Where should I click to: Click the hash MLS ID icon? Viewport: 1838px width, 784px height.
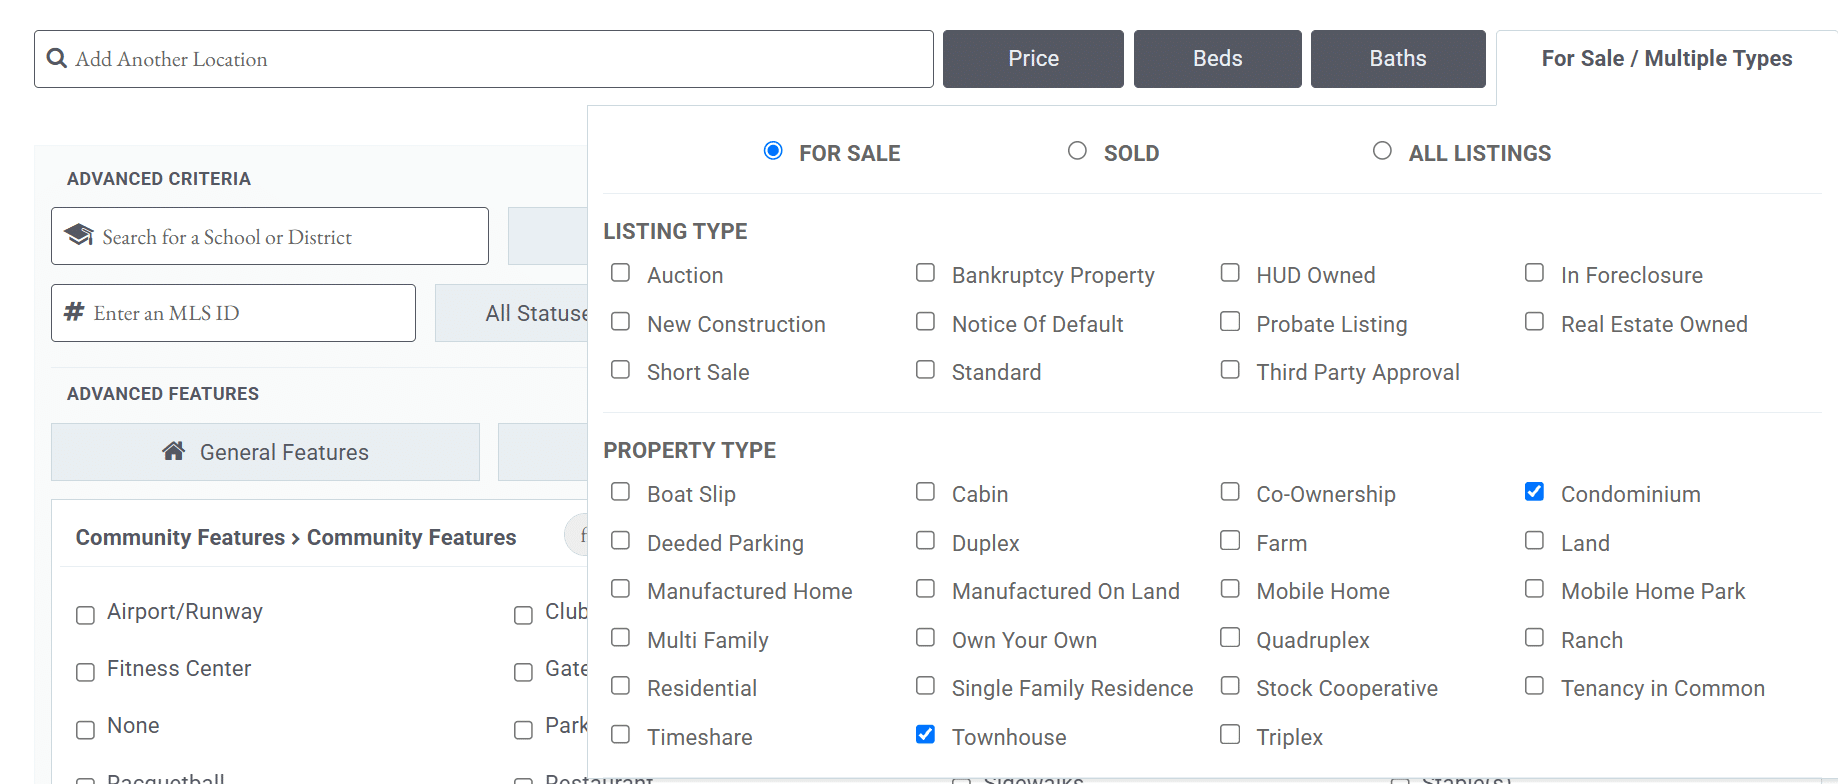(74, 312)
